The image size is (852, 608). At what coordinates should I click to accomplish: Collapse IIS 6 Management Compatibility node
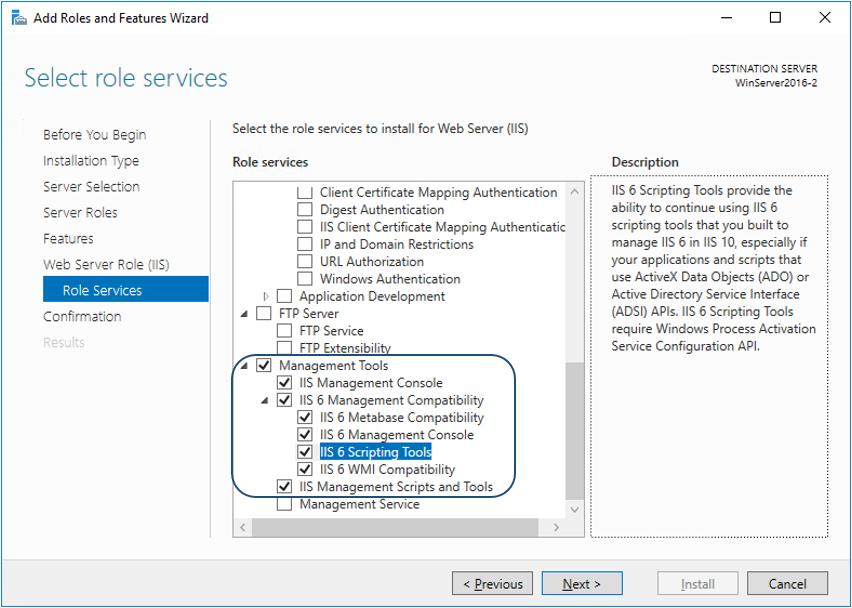pyautogui.click(x=266, y=400)
